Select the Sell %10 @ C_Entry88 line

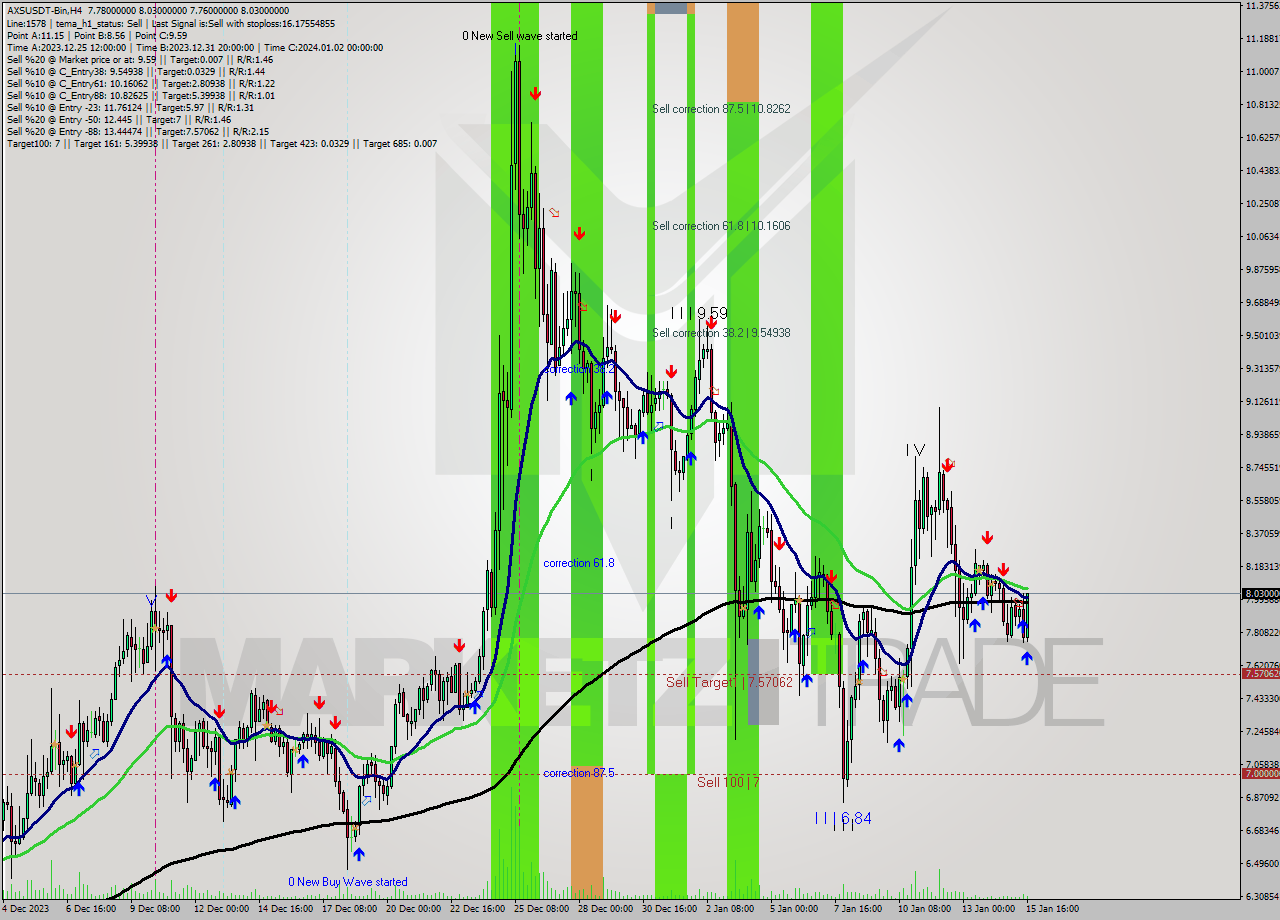click(x=140, y=95)
